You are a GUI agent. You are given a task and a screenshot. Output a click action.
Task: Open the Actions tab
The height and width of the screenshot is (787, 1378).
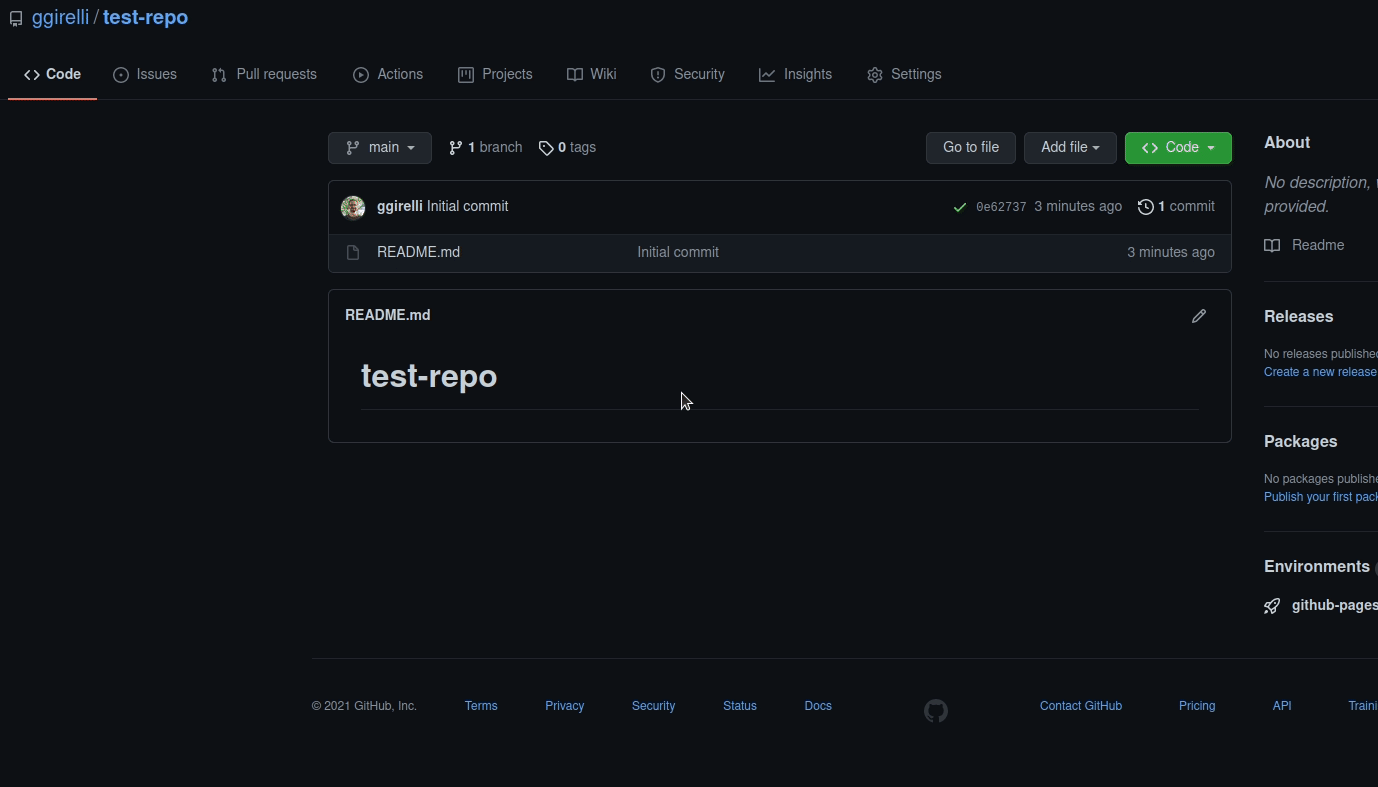388,74
